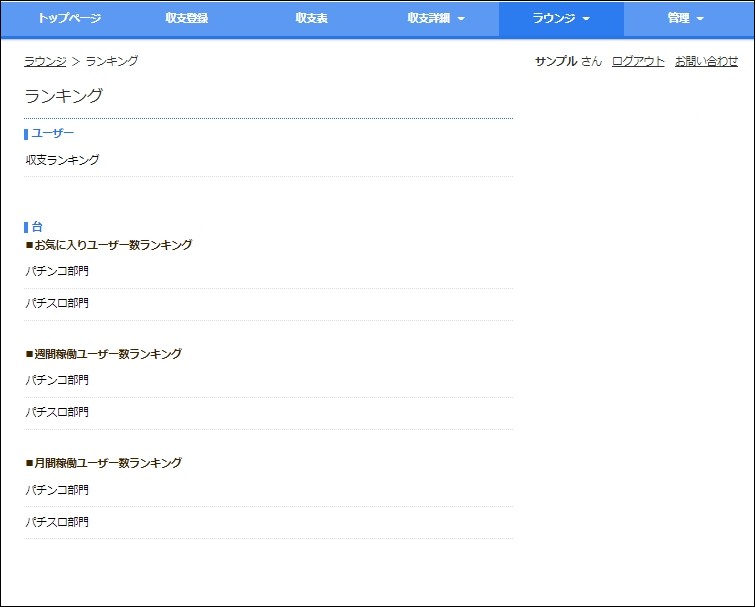Click the 週間稼働ユーザー数ランキング subheading
Image resolution: width=755 pixels, height=607 pixels.
[x=104, y=354]
